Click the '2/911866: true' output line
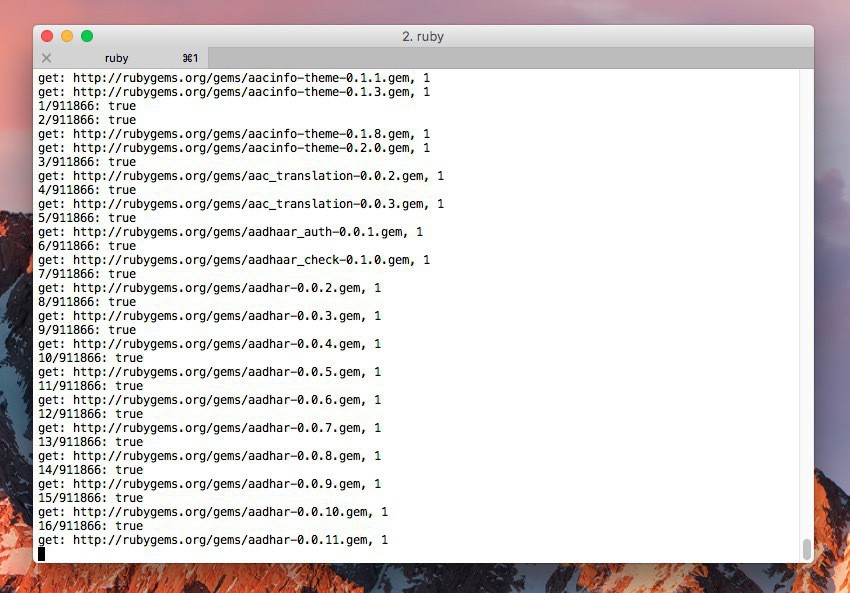This screenshot has height=593, width=850. [87, 120]
